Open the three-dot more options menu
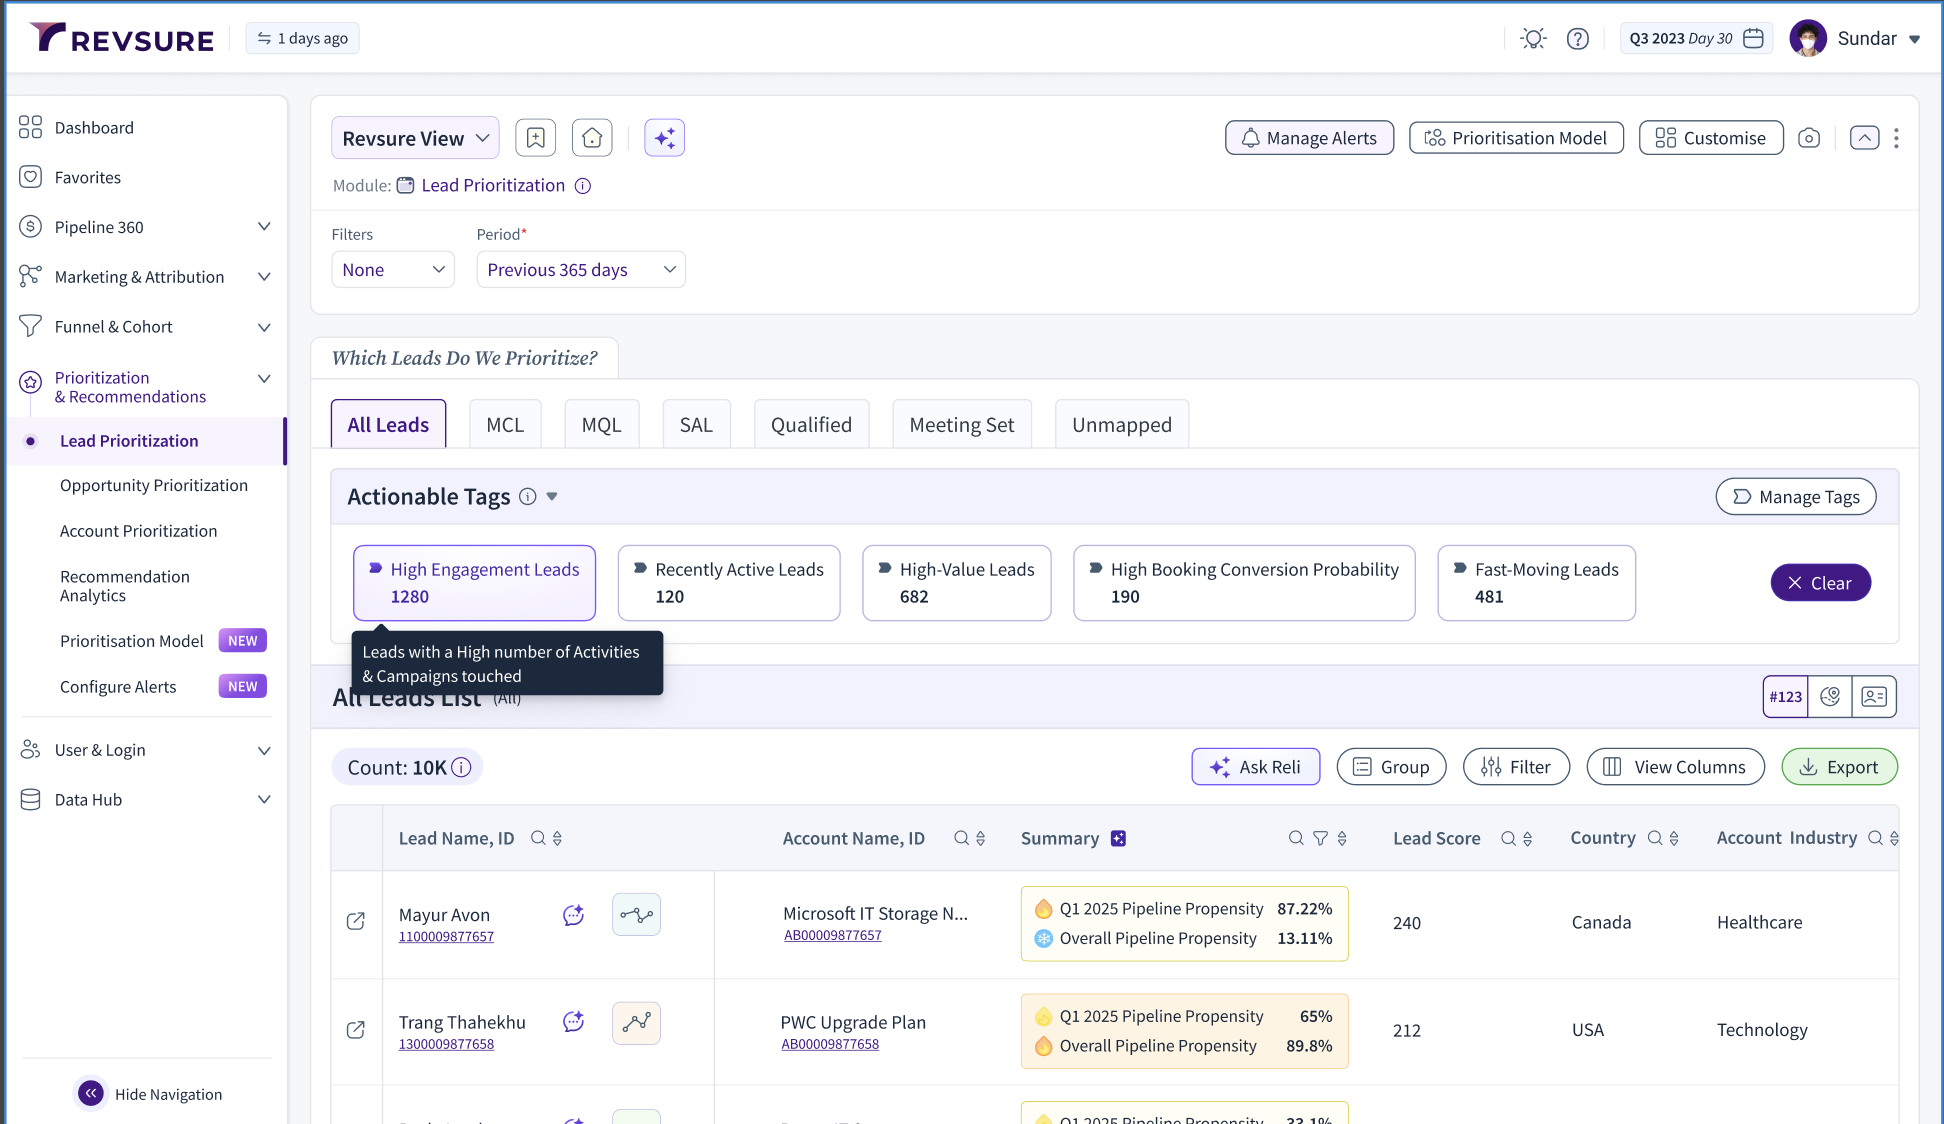The height and width of the screenshot is (1124, 1944). point(1896,138)
